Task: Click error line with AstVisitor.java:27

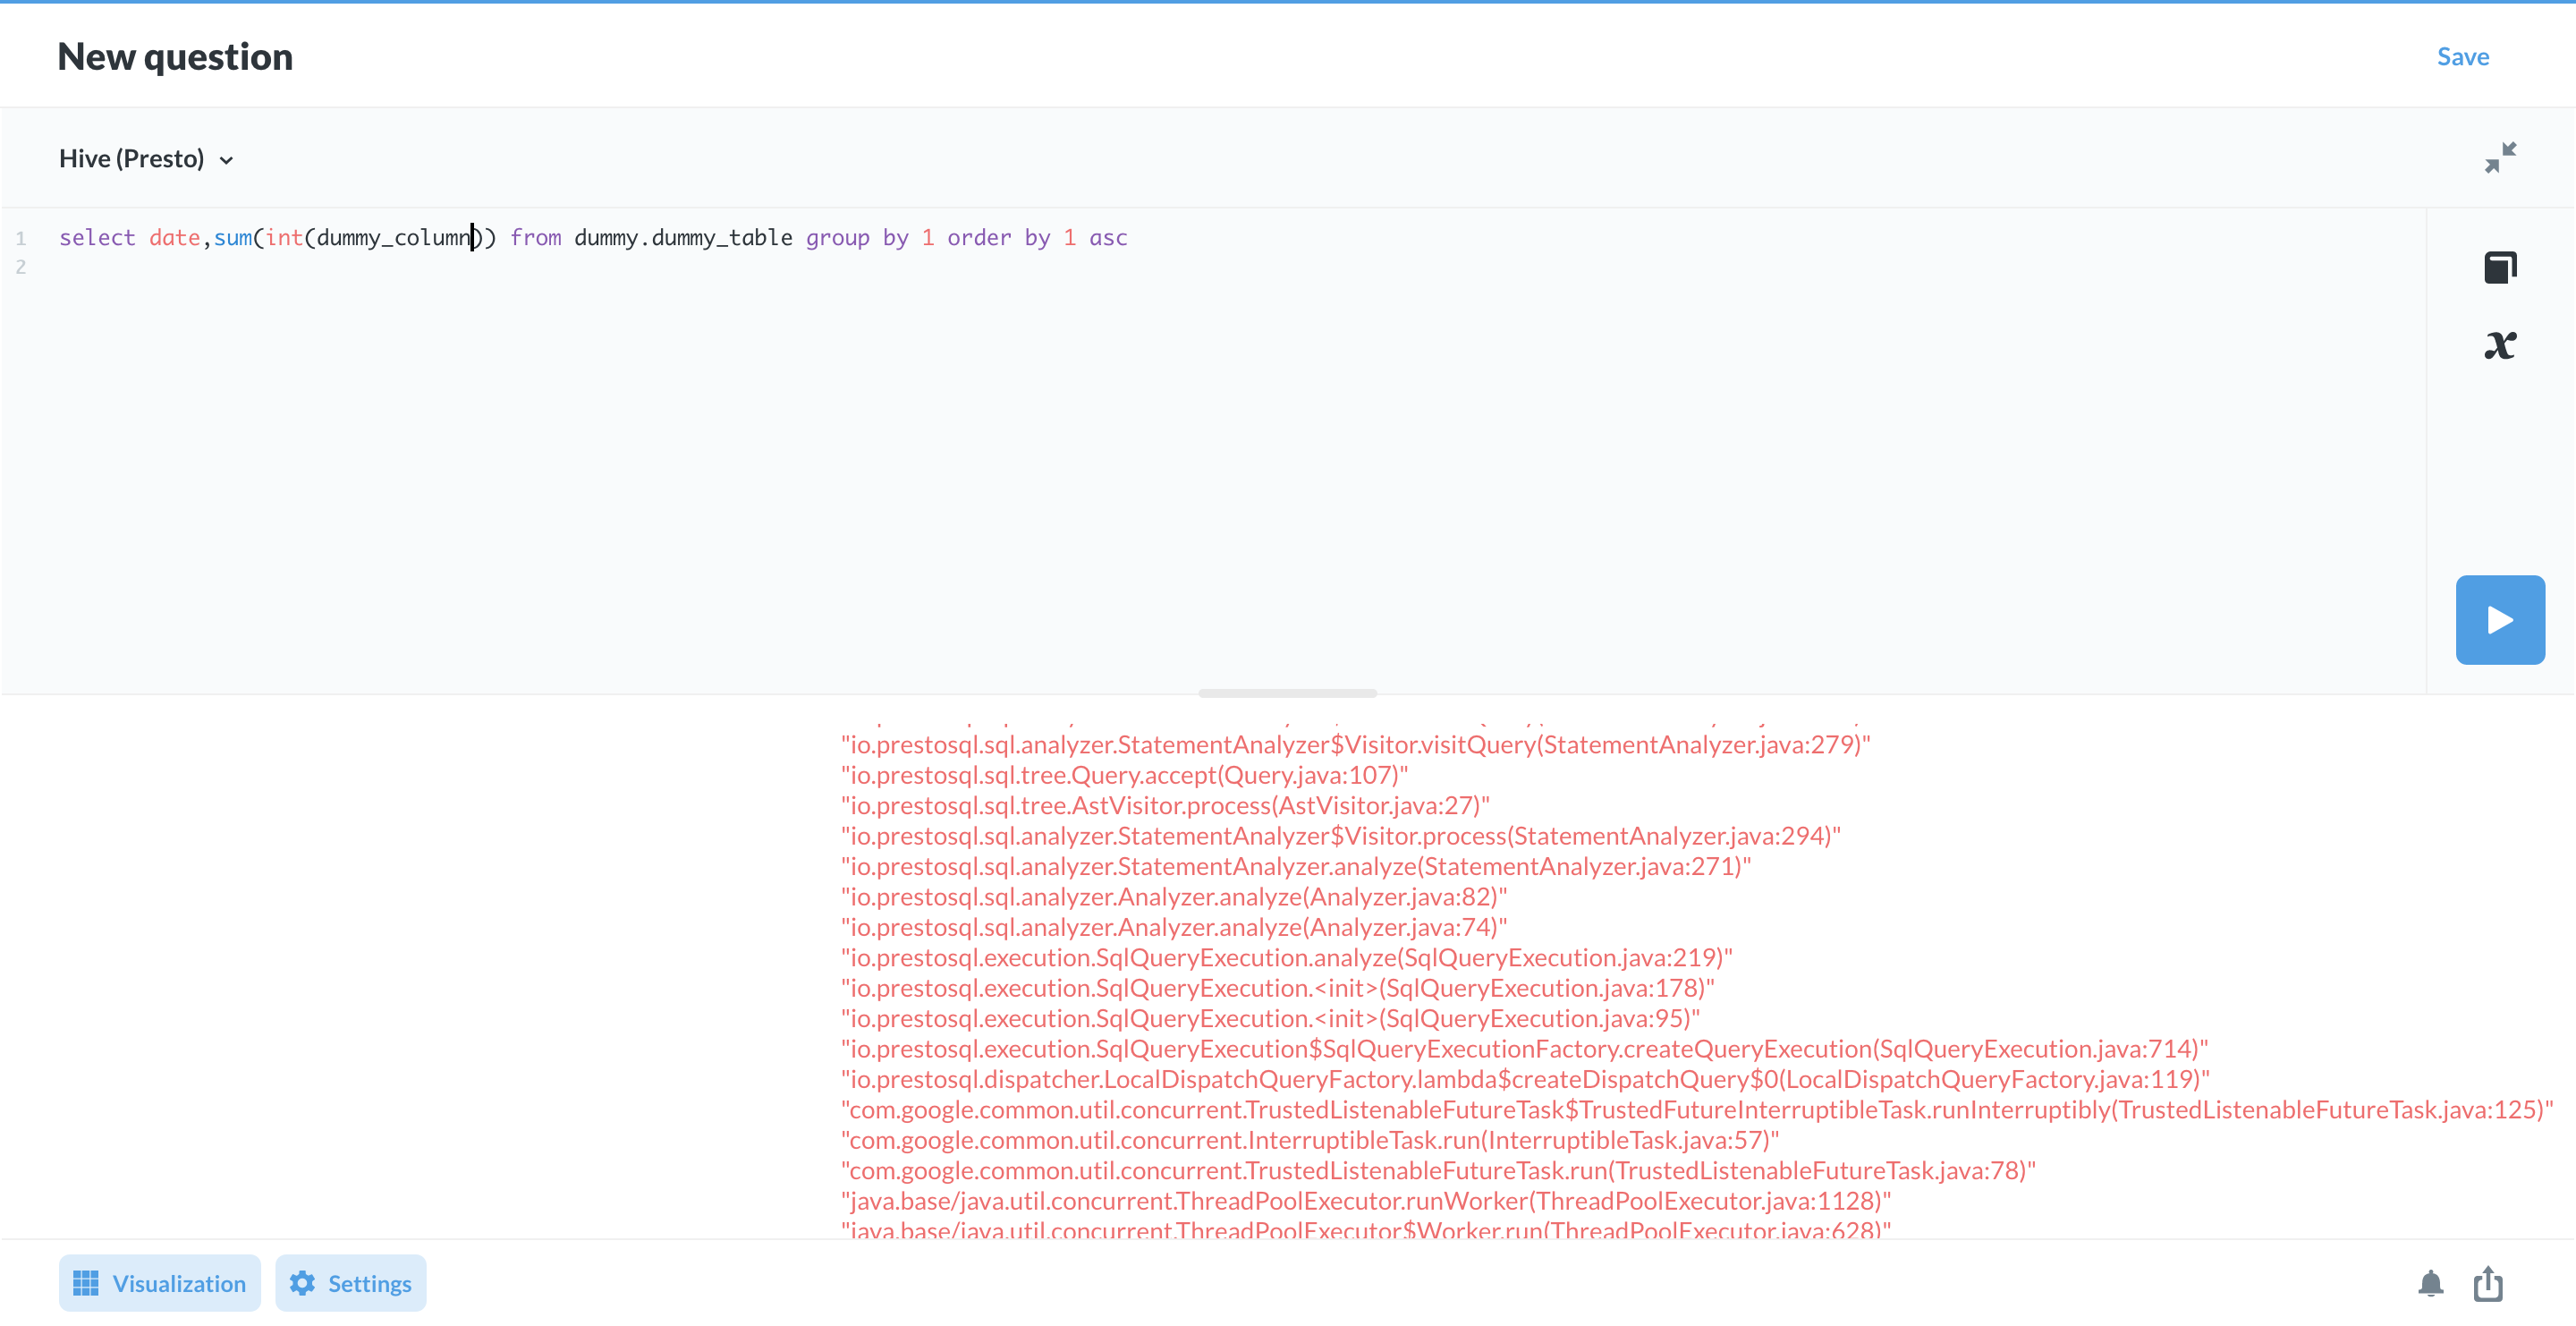Action: [1165, 805]
